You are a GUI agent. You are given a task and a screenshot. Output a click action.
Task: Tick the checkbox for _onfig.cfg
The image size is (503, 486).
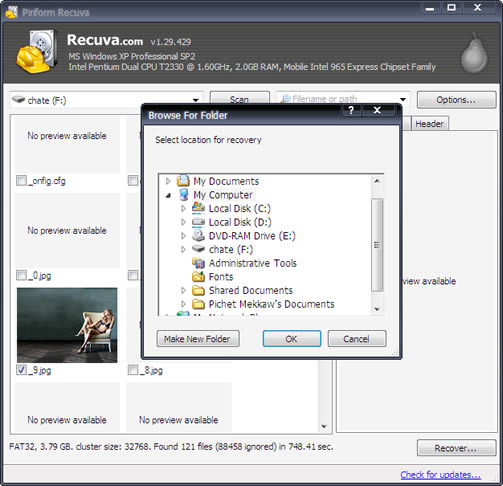(21, 181)
